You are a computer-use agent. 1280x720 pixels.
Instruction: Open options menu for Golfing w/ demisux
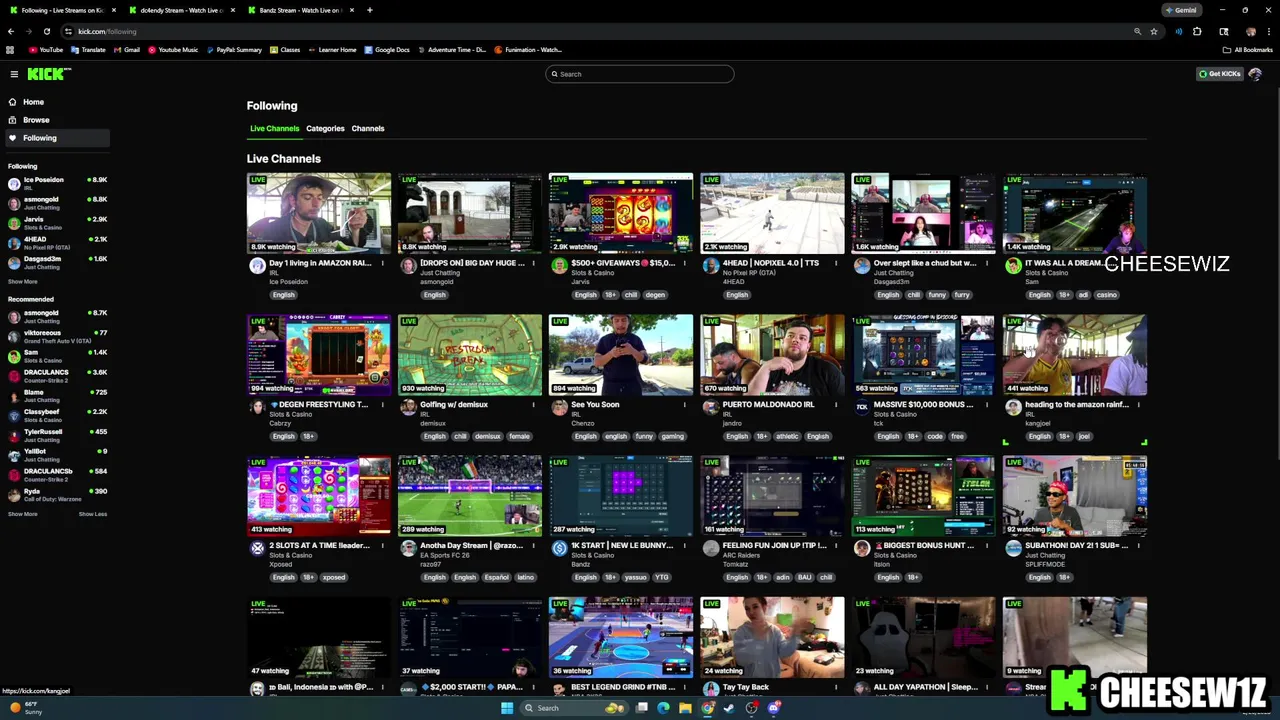point(534,404)
